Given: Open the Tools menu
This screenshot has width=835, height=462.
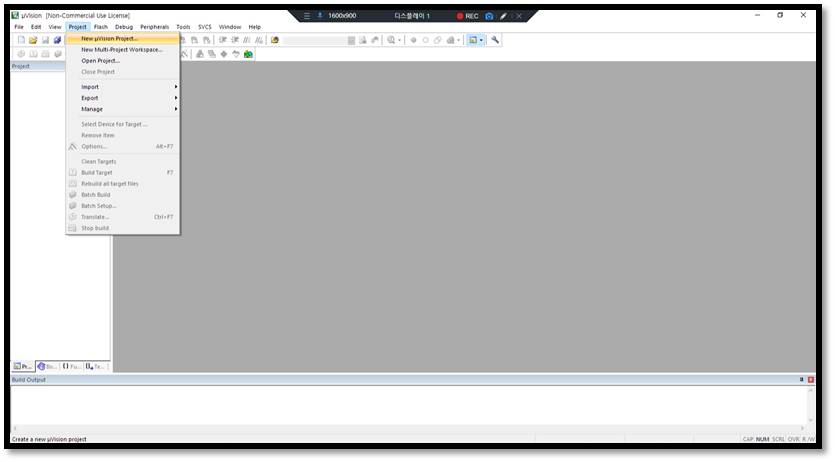Looking at the screenshot, I should coord(183,27).
